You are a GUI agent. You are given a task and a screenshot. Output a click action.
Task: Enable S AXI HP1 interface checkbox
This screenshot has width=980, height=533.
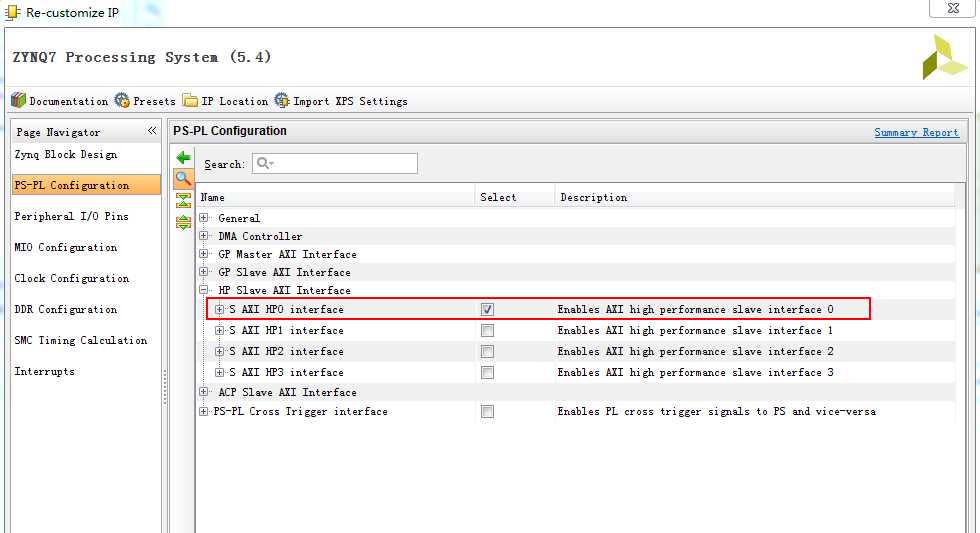tap(488, 331)
